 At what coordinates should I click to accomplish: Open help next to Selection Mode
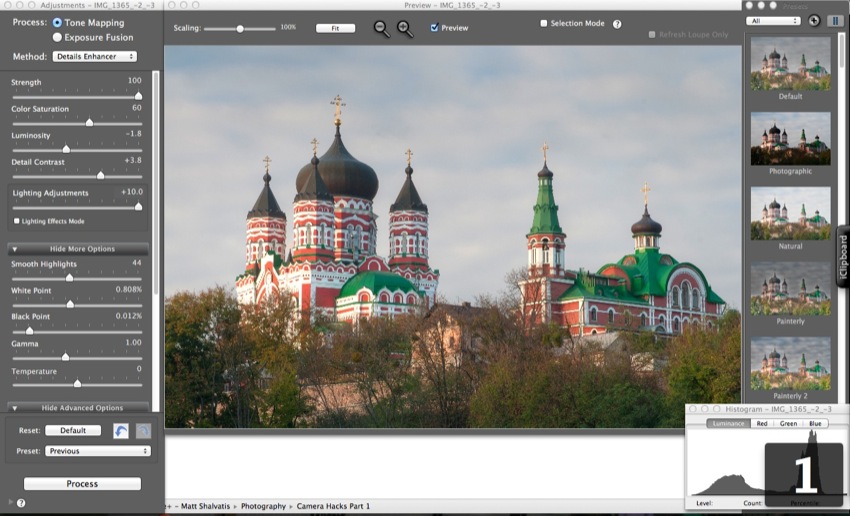pos(617,24)
